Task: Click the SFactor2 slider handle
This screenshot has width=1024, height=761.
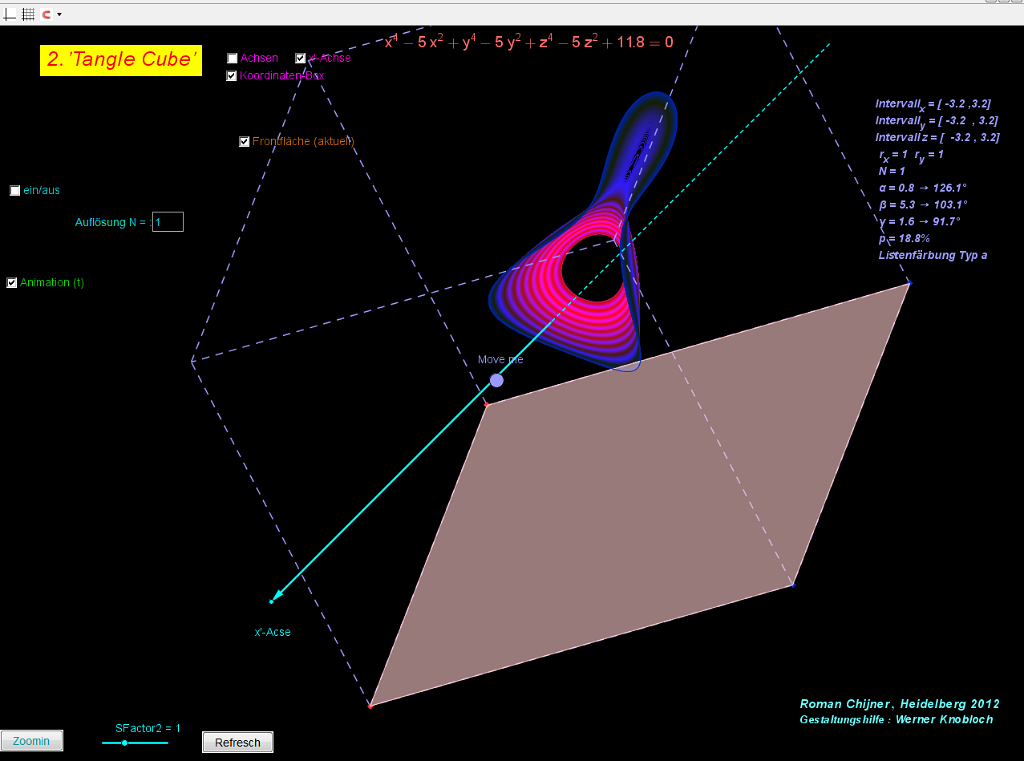Action: pyautogui.click(x=124, y=743)
